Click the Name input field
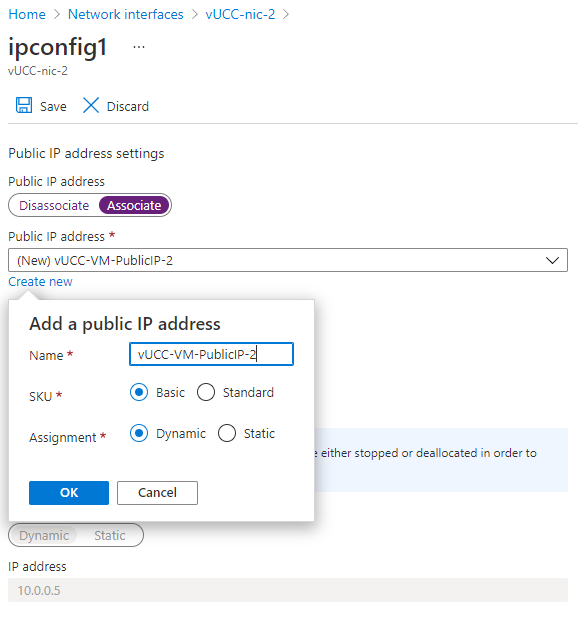Screen dimensions: 578x617 tap(211, 354)
